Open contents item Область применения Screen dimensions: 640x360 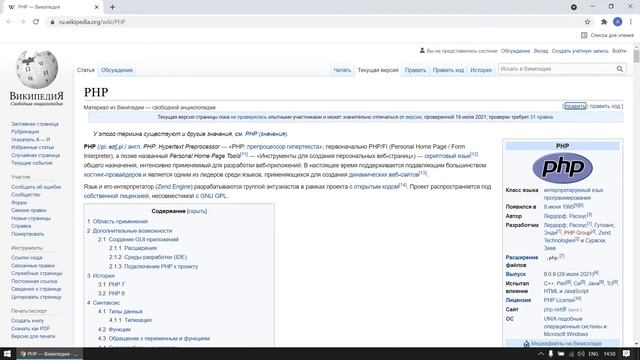120,221
